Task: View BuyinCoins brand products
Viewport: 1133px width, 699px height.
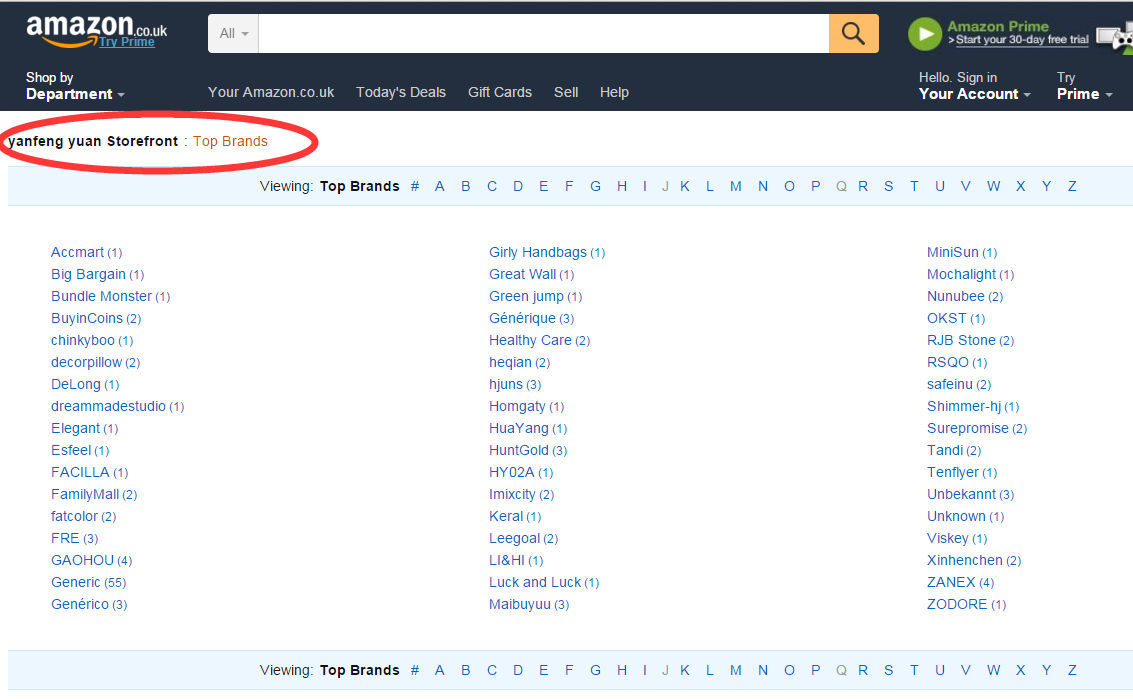Action: [87, 319]
